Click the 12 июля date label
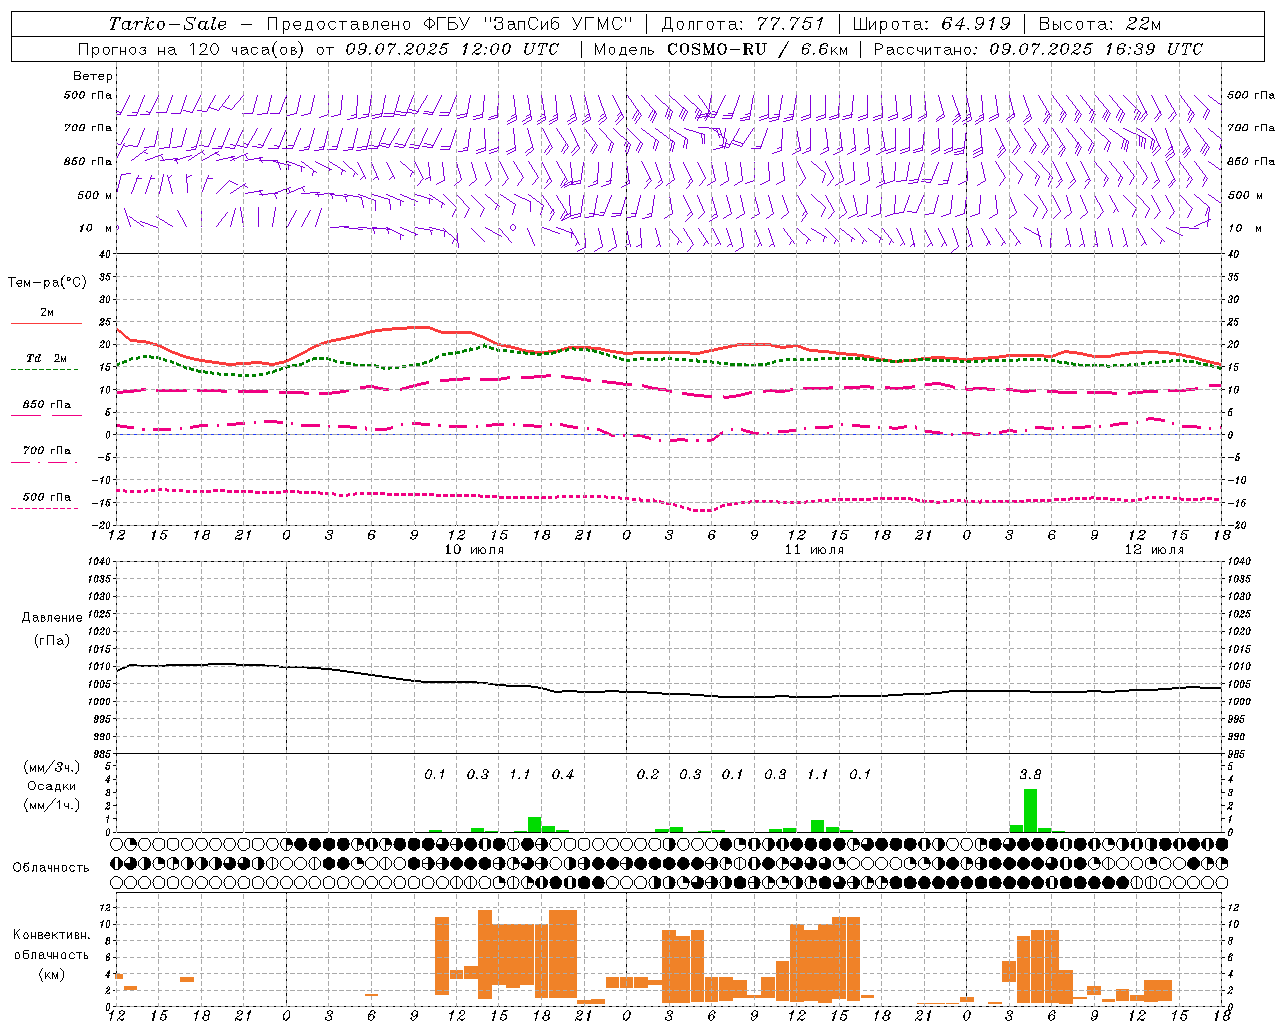The width and height of the screenshot is (1280, 1024). point(1154,550)
